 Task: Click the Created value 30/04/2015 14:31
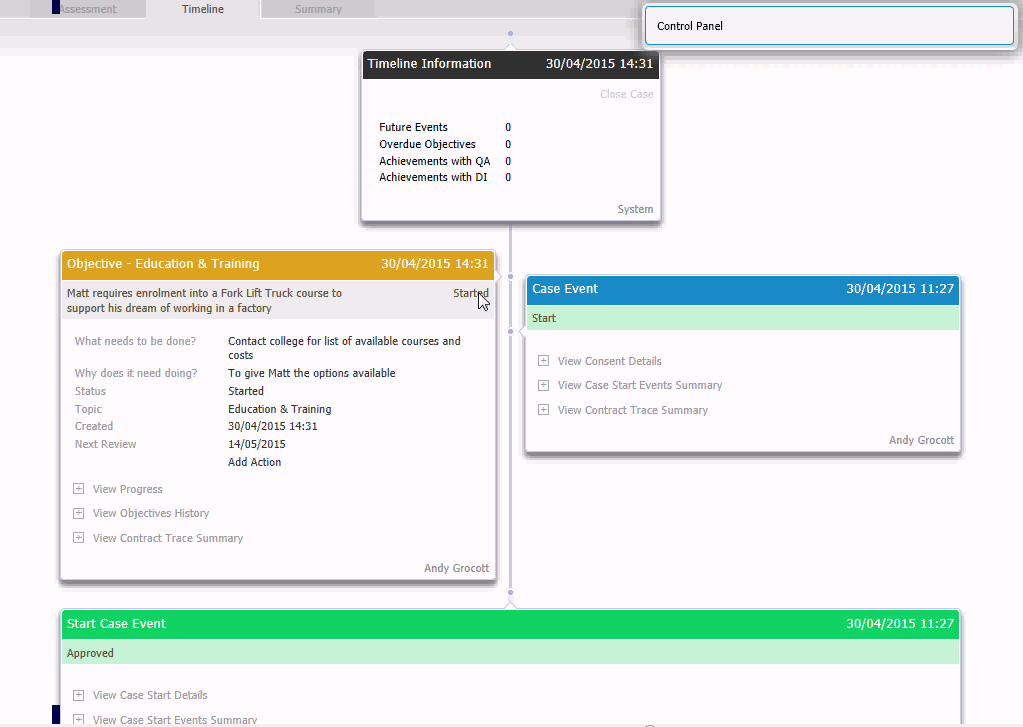tap(273, 426)
